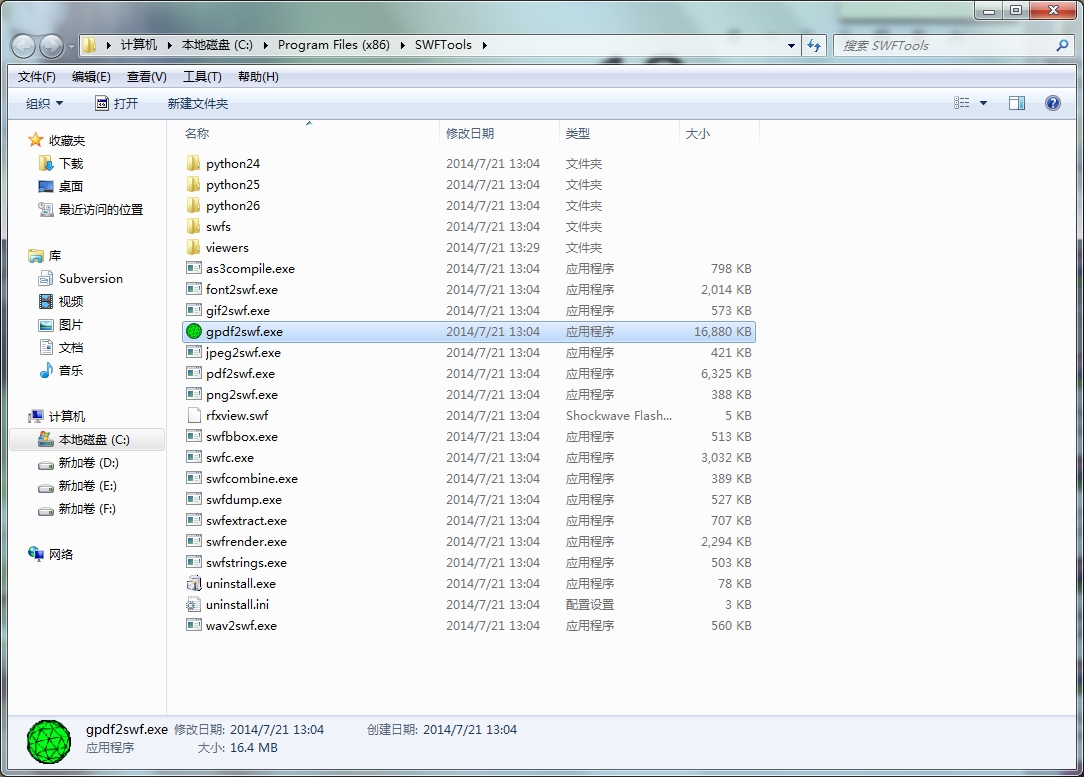Click the pdf2swf.exe file icon

(194, 373)
